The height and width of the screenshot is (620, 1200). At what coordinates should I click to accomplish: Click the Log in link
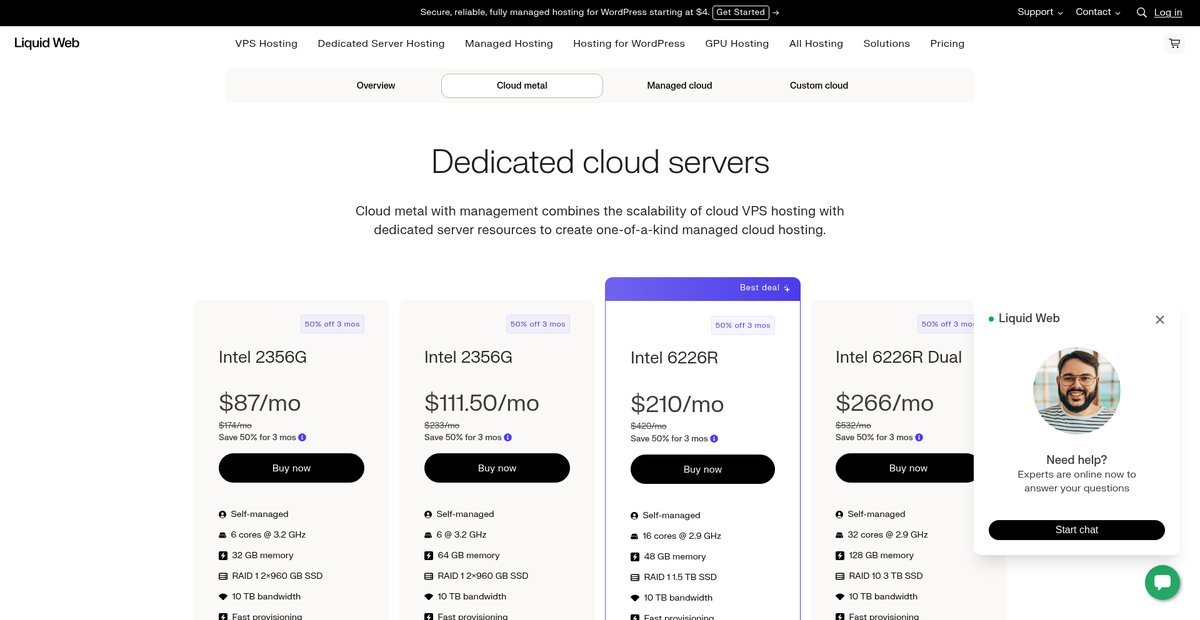point(1168,13)
